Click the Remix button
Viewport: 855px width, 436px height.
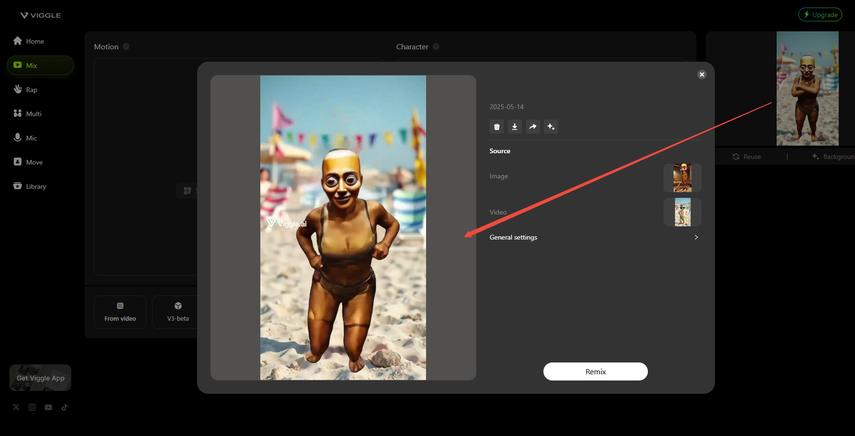[595, 372]
